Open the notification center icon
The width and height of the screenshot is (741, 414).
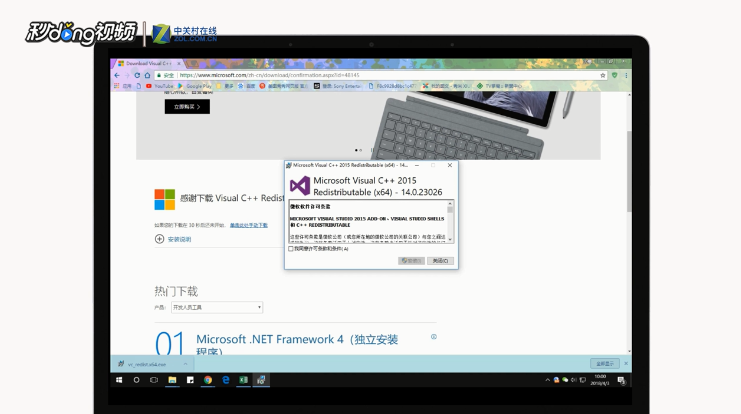coord(621,380)
